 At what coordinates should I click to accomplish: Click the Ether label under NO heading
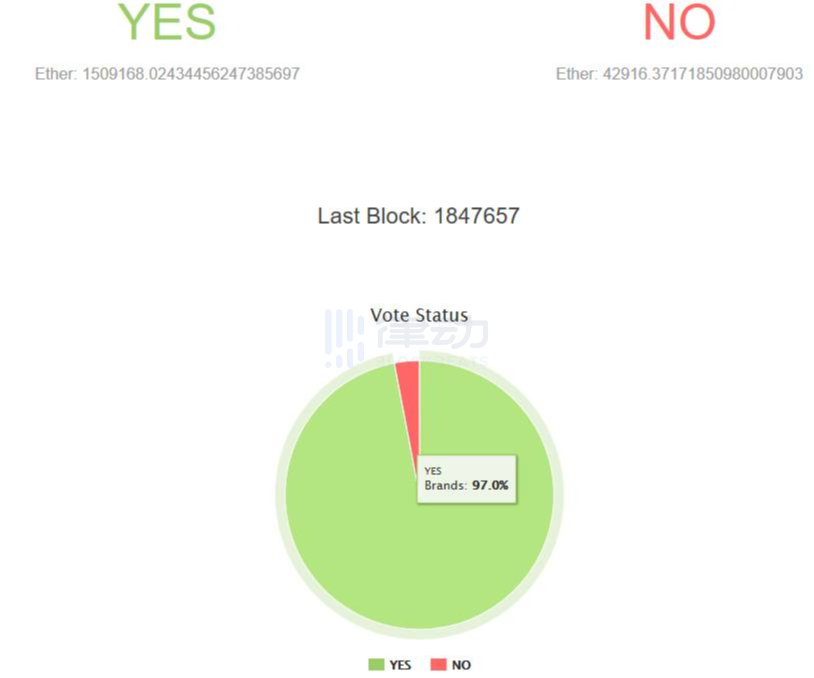[575, 74]
